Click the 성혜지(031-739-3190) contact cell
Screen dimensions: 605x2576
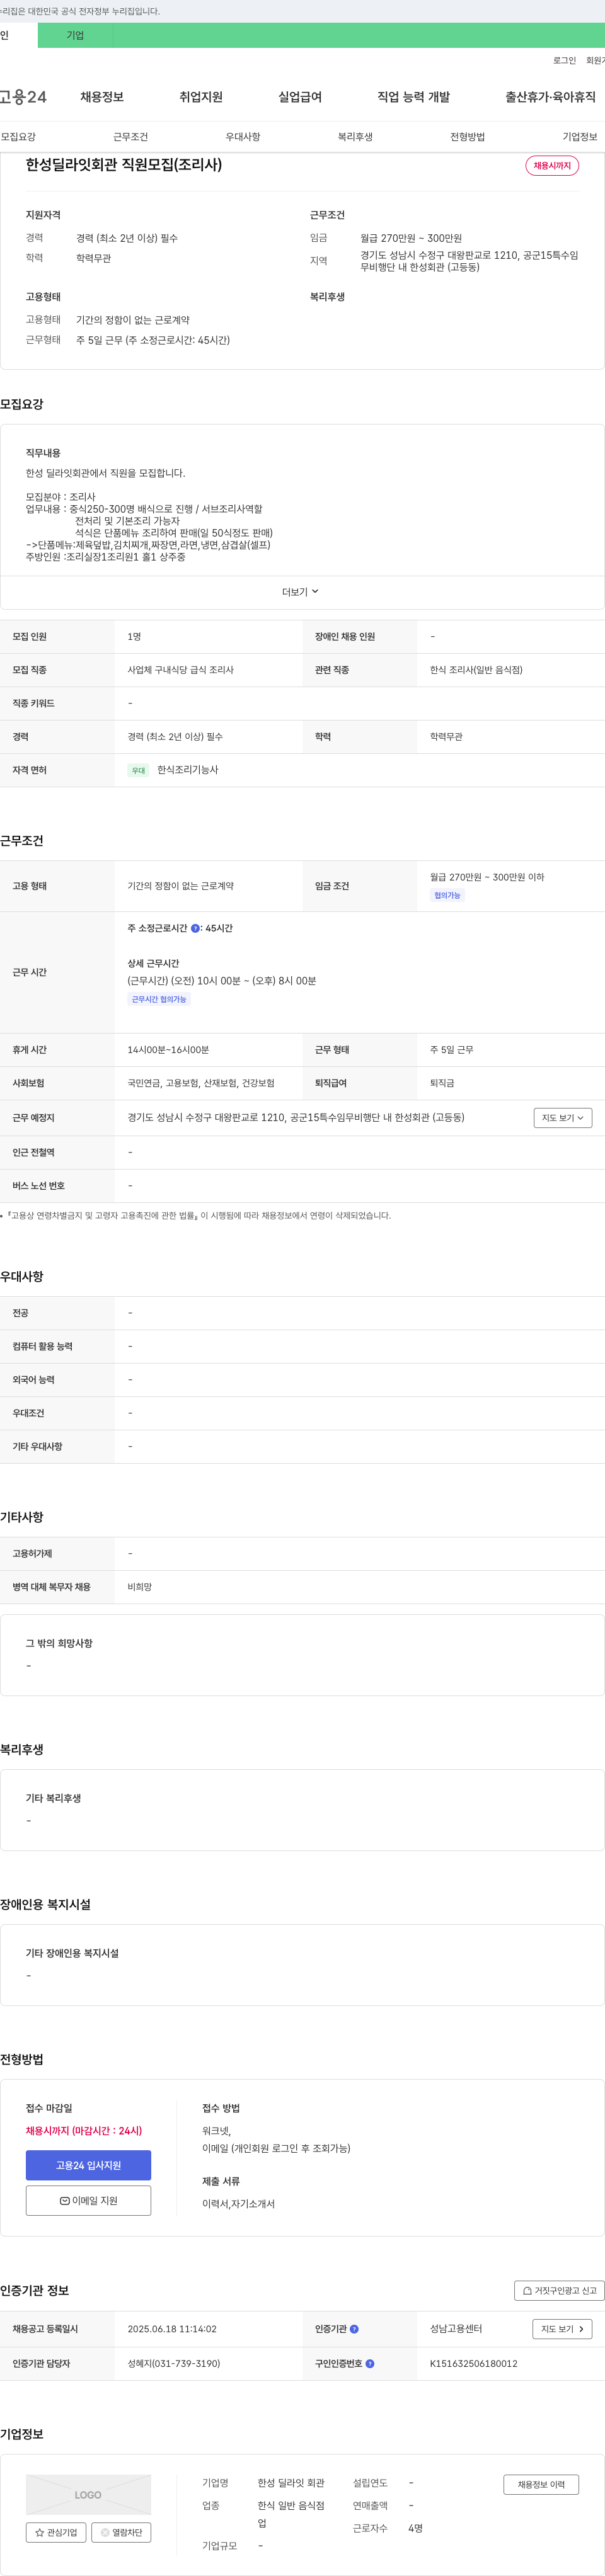(174, 2364)
